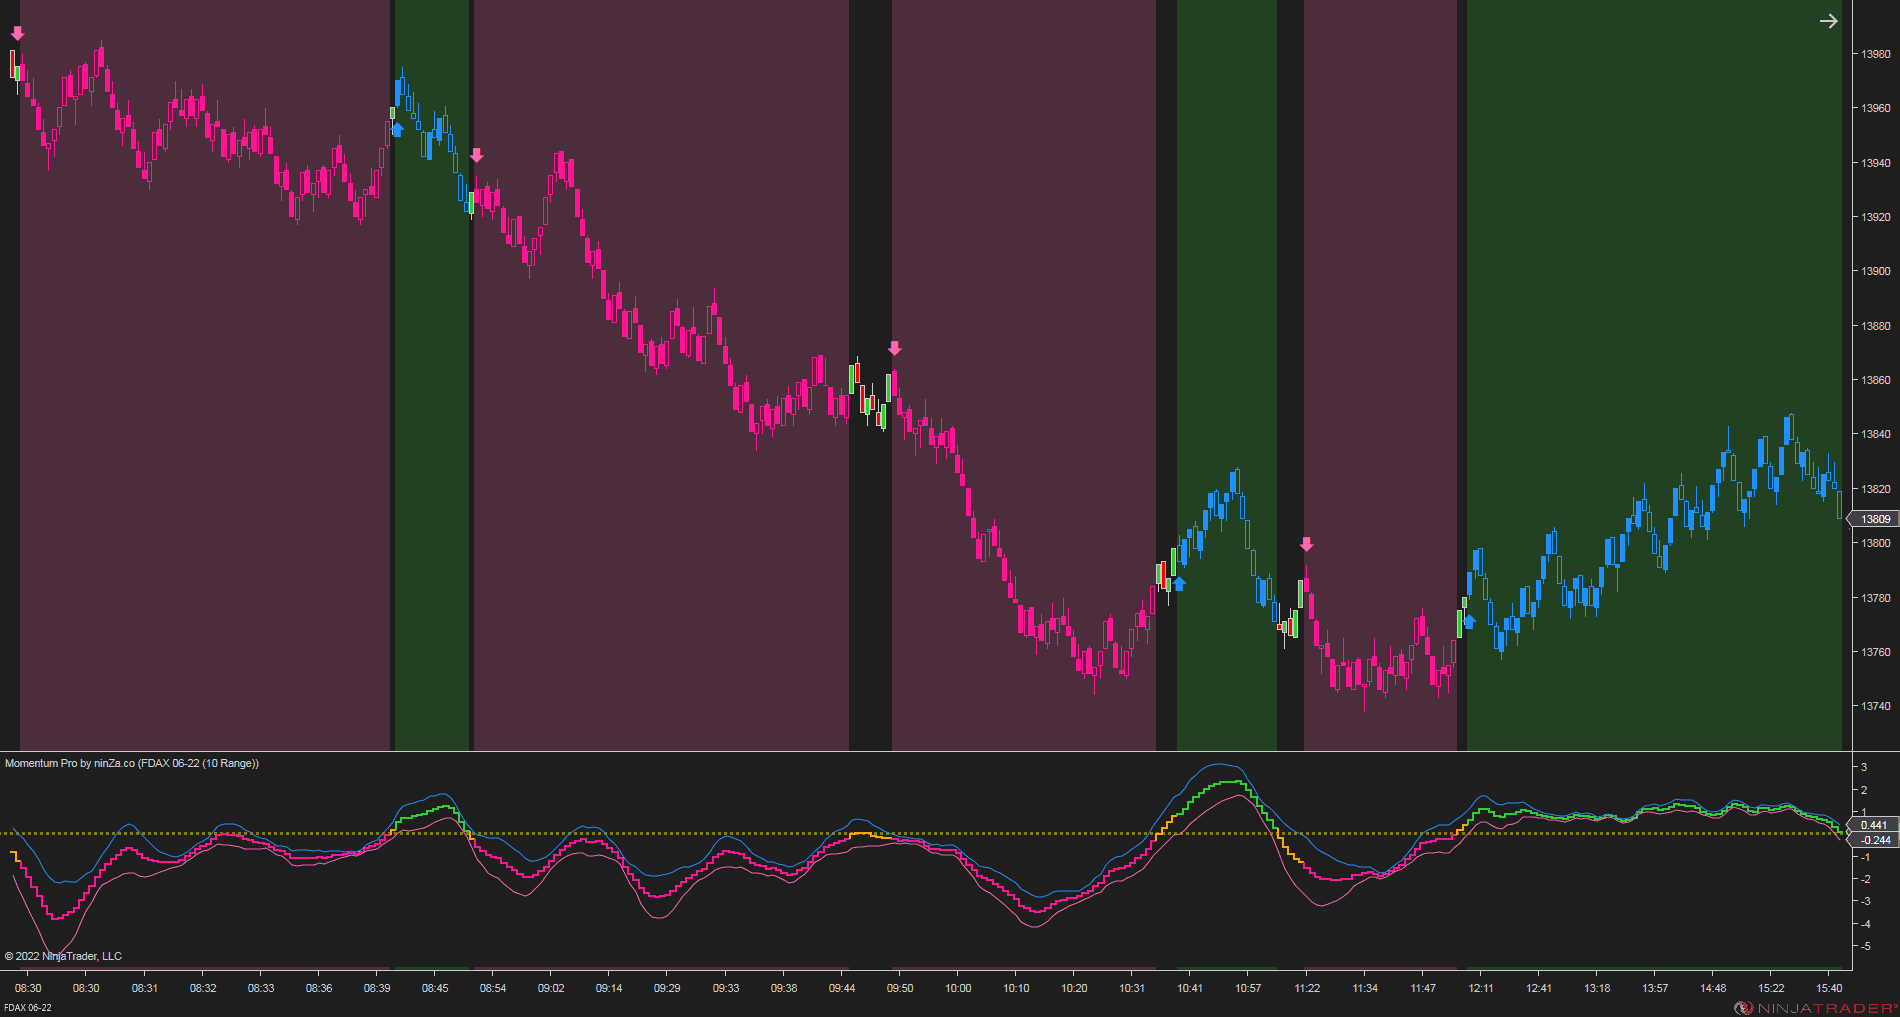
Task: Click indicator scale label 3
Action: (x=1864, y=767)
